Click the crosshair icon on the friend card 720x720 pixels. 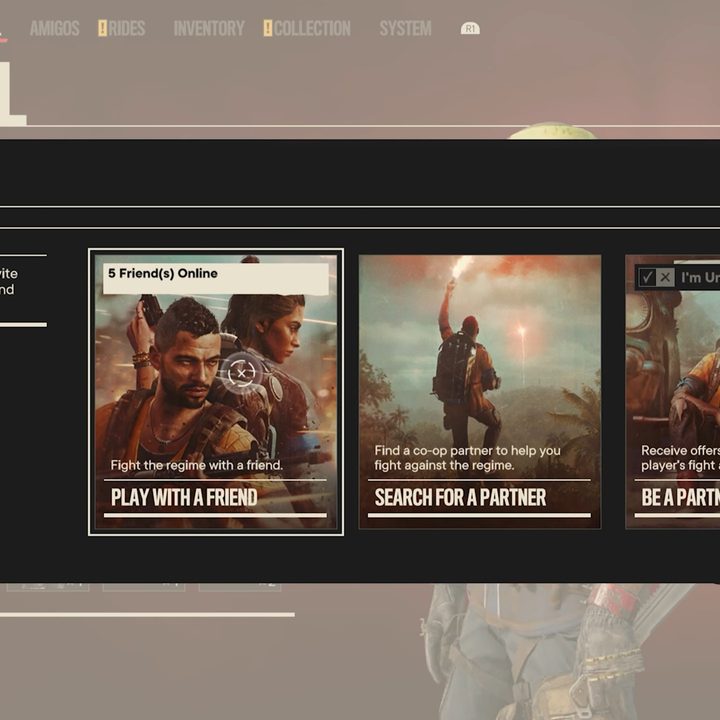click(x=242, y=373)
